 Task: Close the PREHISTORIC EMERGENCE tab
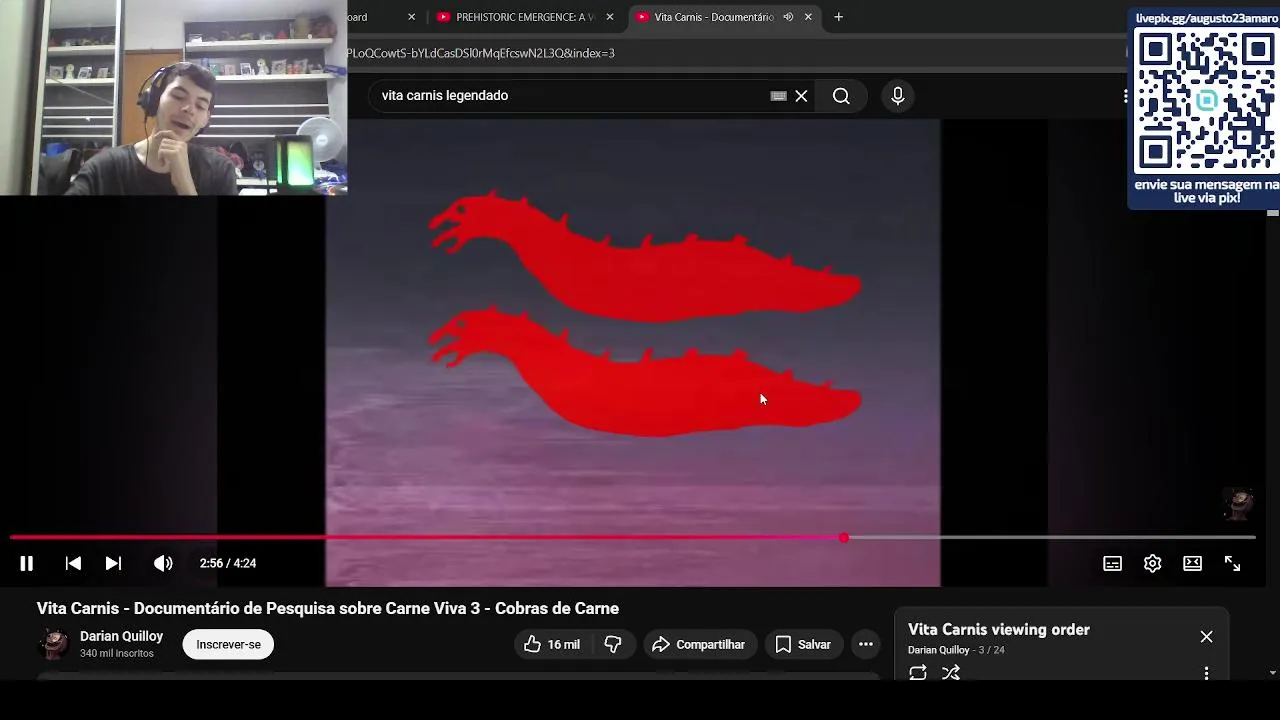610,17
